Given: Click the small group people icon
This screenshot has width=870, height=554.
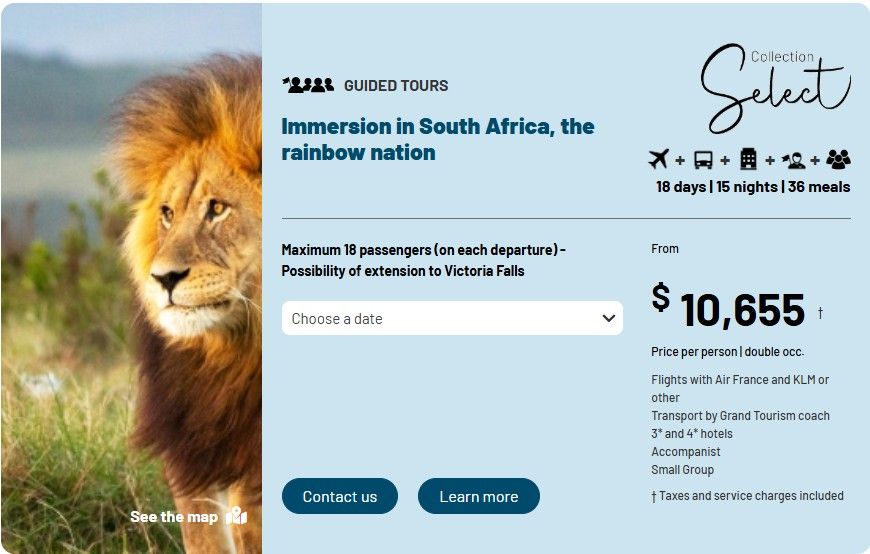Looking at the screenshot, I should (838, 159).
